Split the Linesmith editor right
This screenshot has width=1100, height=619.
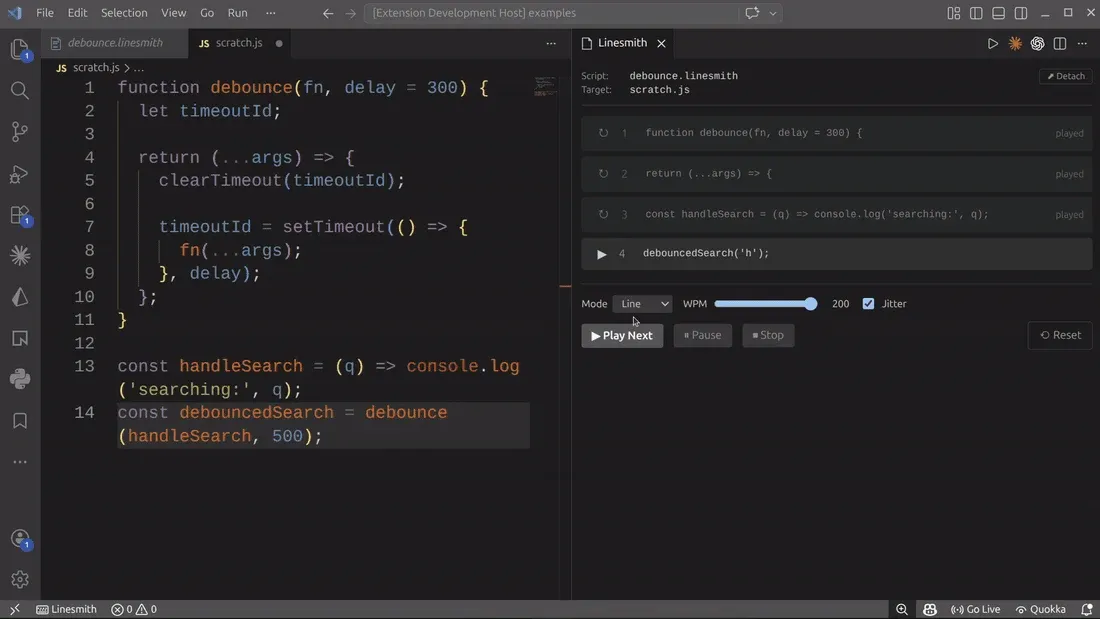[x=1060, y=44]
